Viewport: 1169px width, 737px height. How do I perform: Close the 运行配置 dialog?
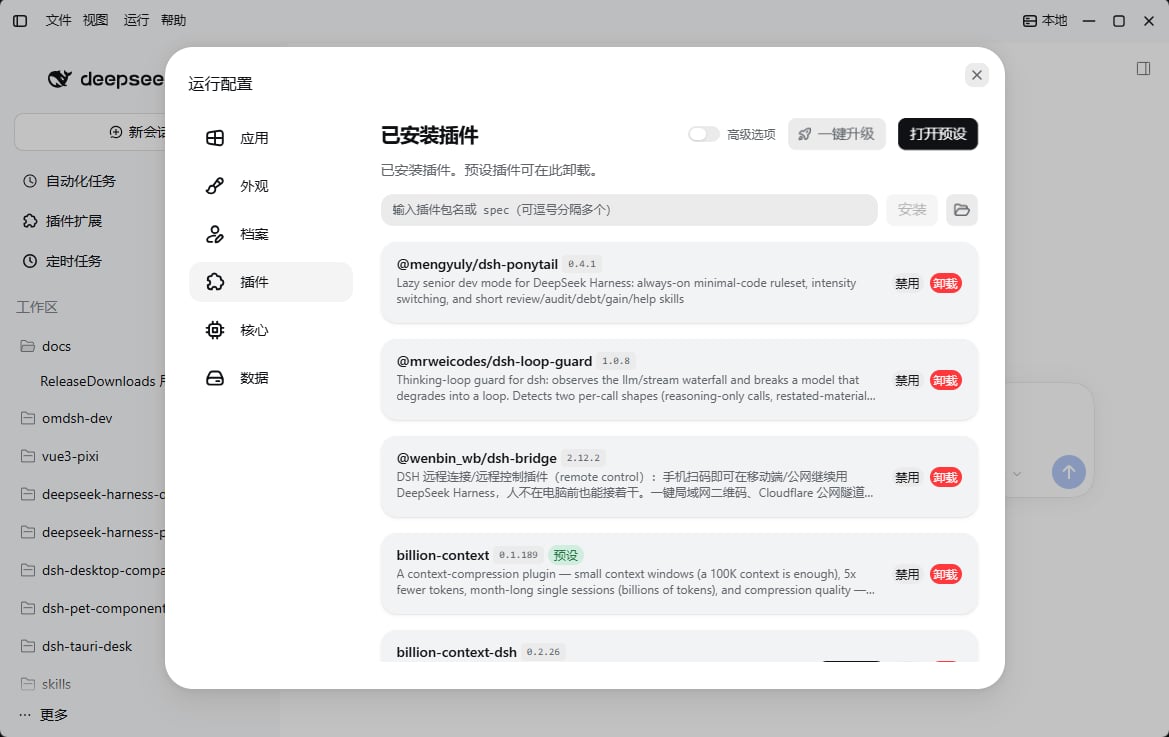click(977, 75)
